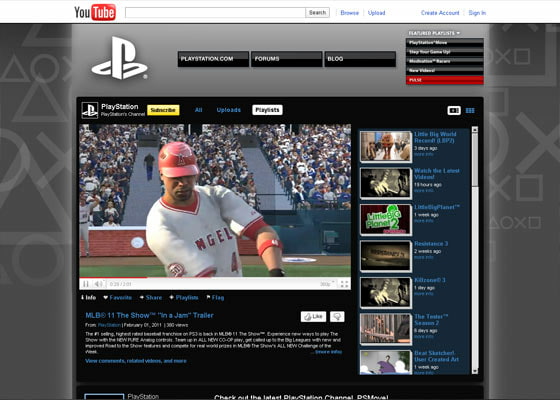Image resolution: width=560 pixels, height=400 pixels.
Task: Mute the video using the speaker icon
Action: (98, 284)
